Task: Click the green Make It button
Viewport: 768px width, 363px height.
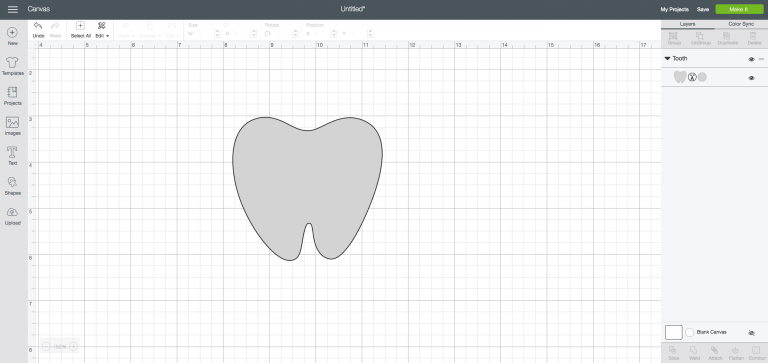Action: 739,9
